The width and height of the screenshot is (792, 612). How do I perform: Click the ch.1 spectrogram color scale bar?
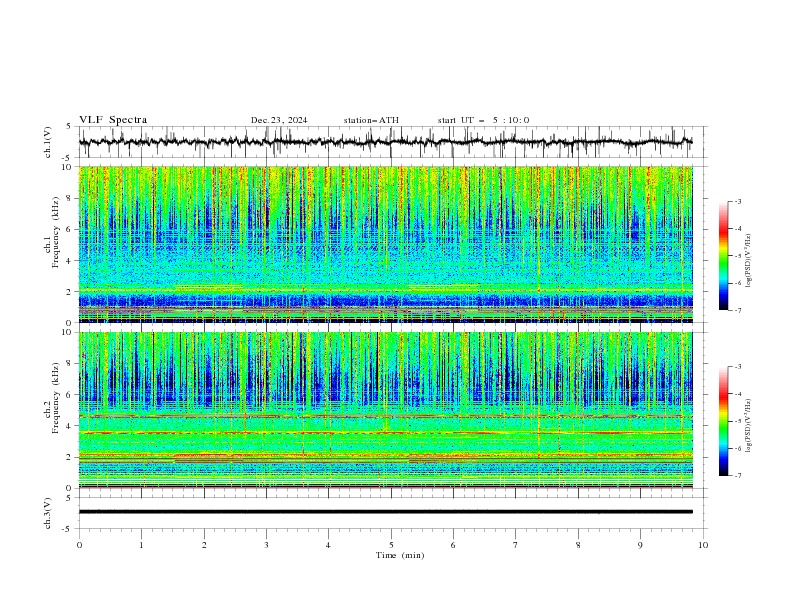tap(724, 256)
